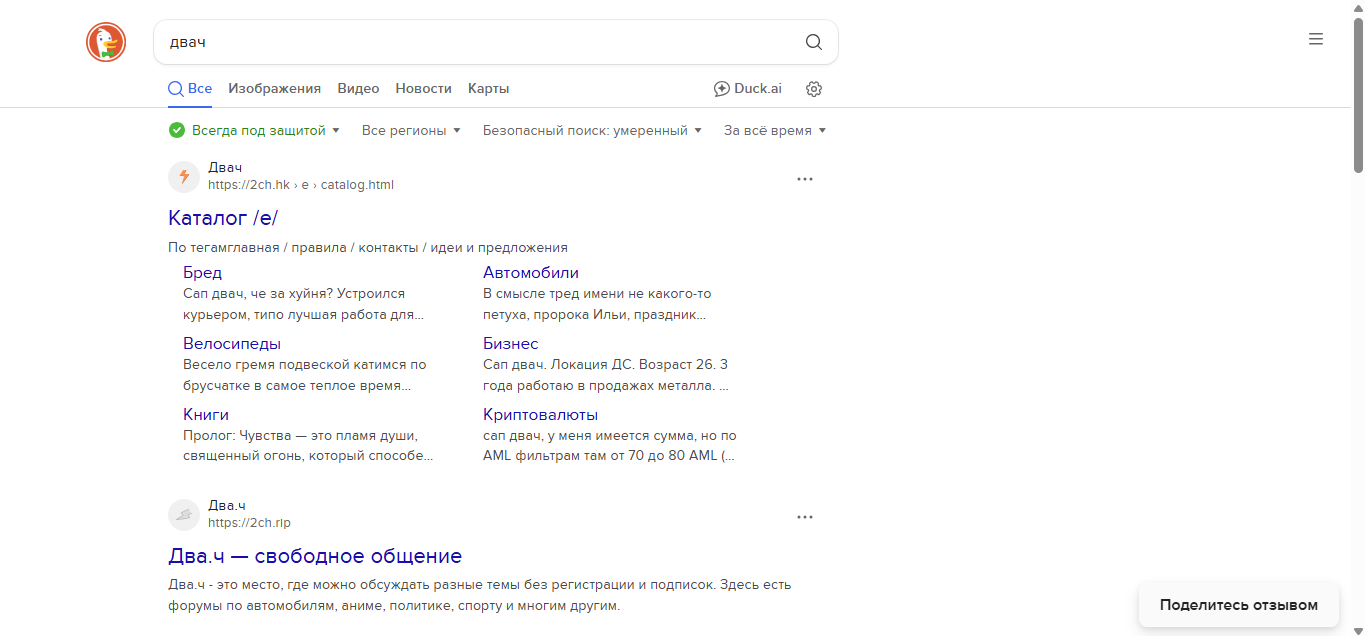
Task: Click the 'Поделитесь отзывом' feedback button
Action: click(1239, 605)
